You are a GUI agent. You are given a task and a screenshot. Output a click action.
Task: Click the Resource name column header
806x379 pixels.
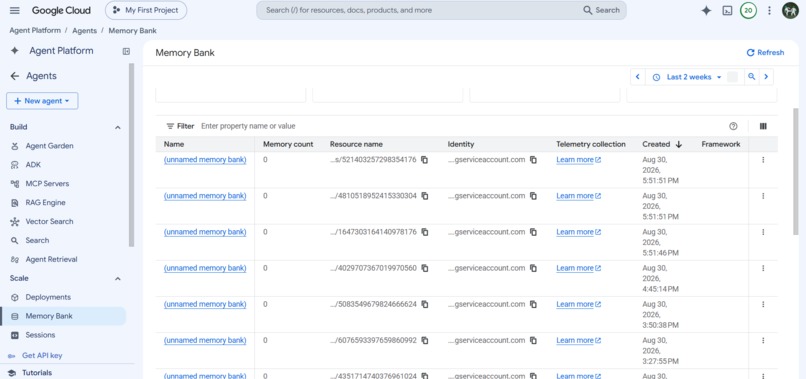tap(356, 145)
